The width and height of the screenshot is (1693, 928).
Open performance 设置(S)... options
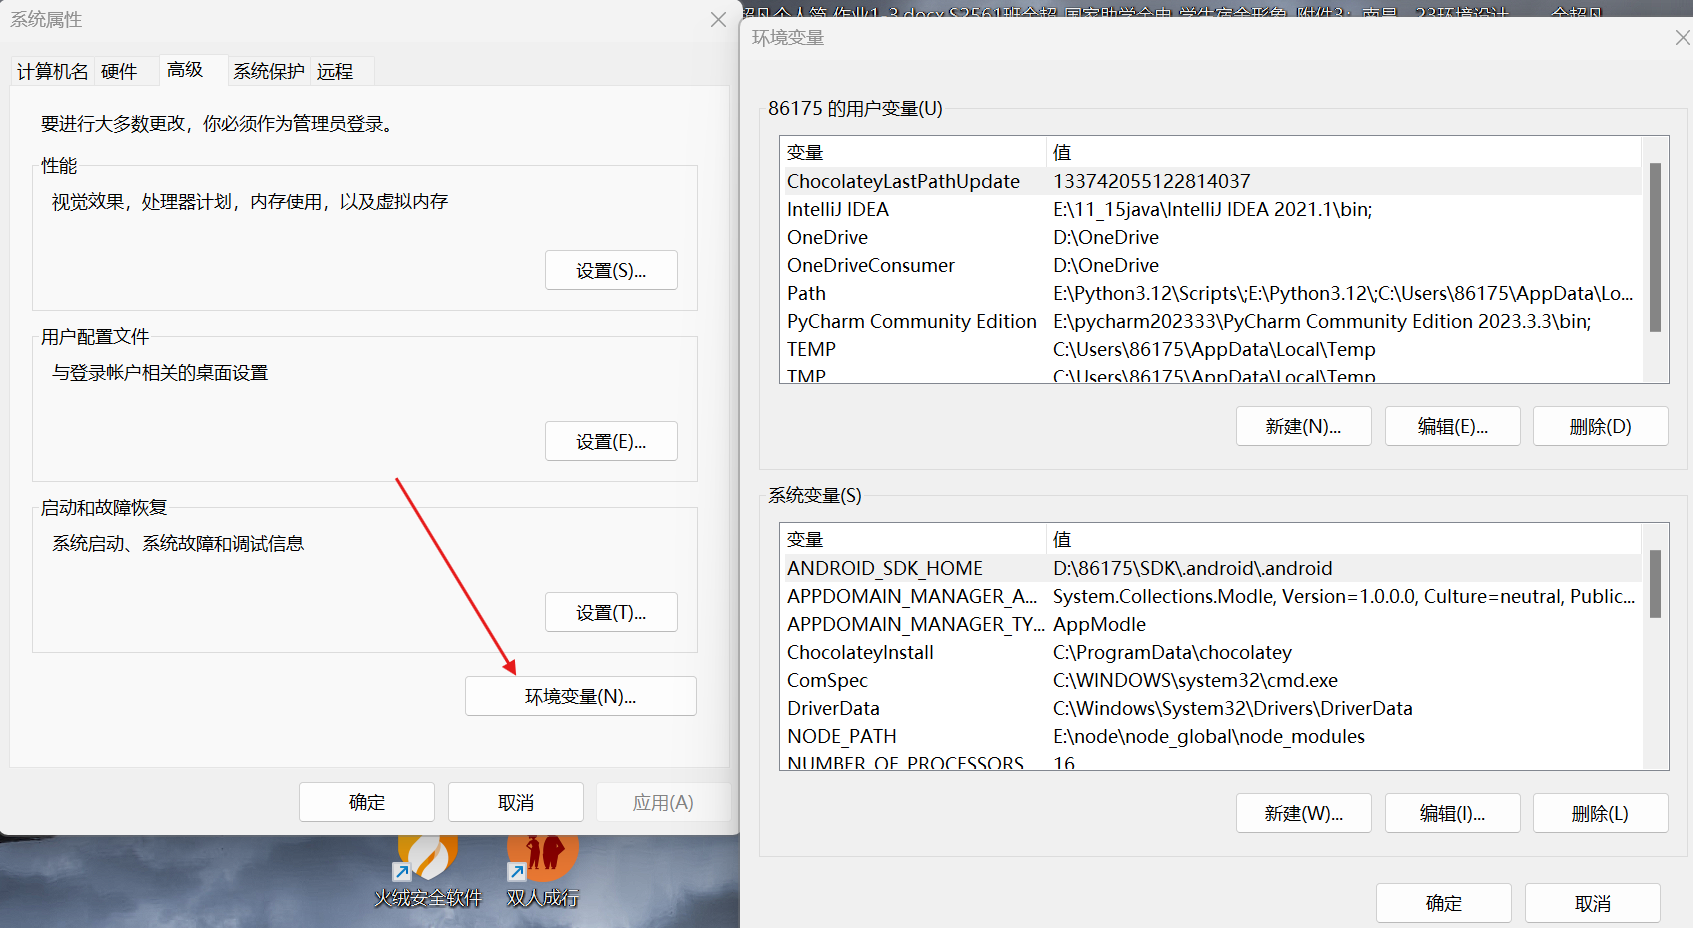611,271
